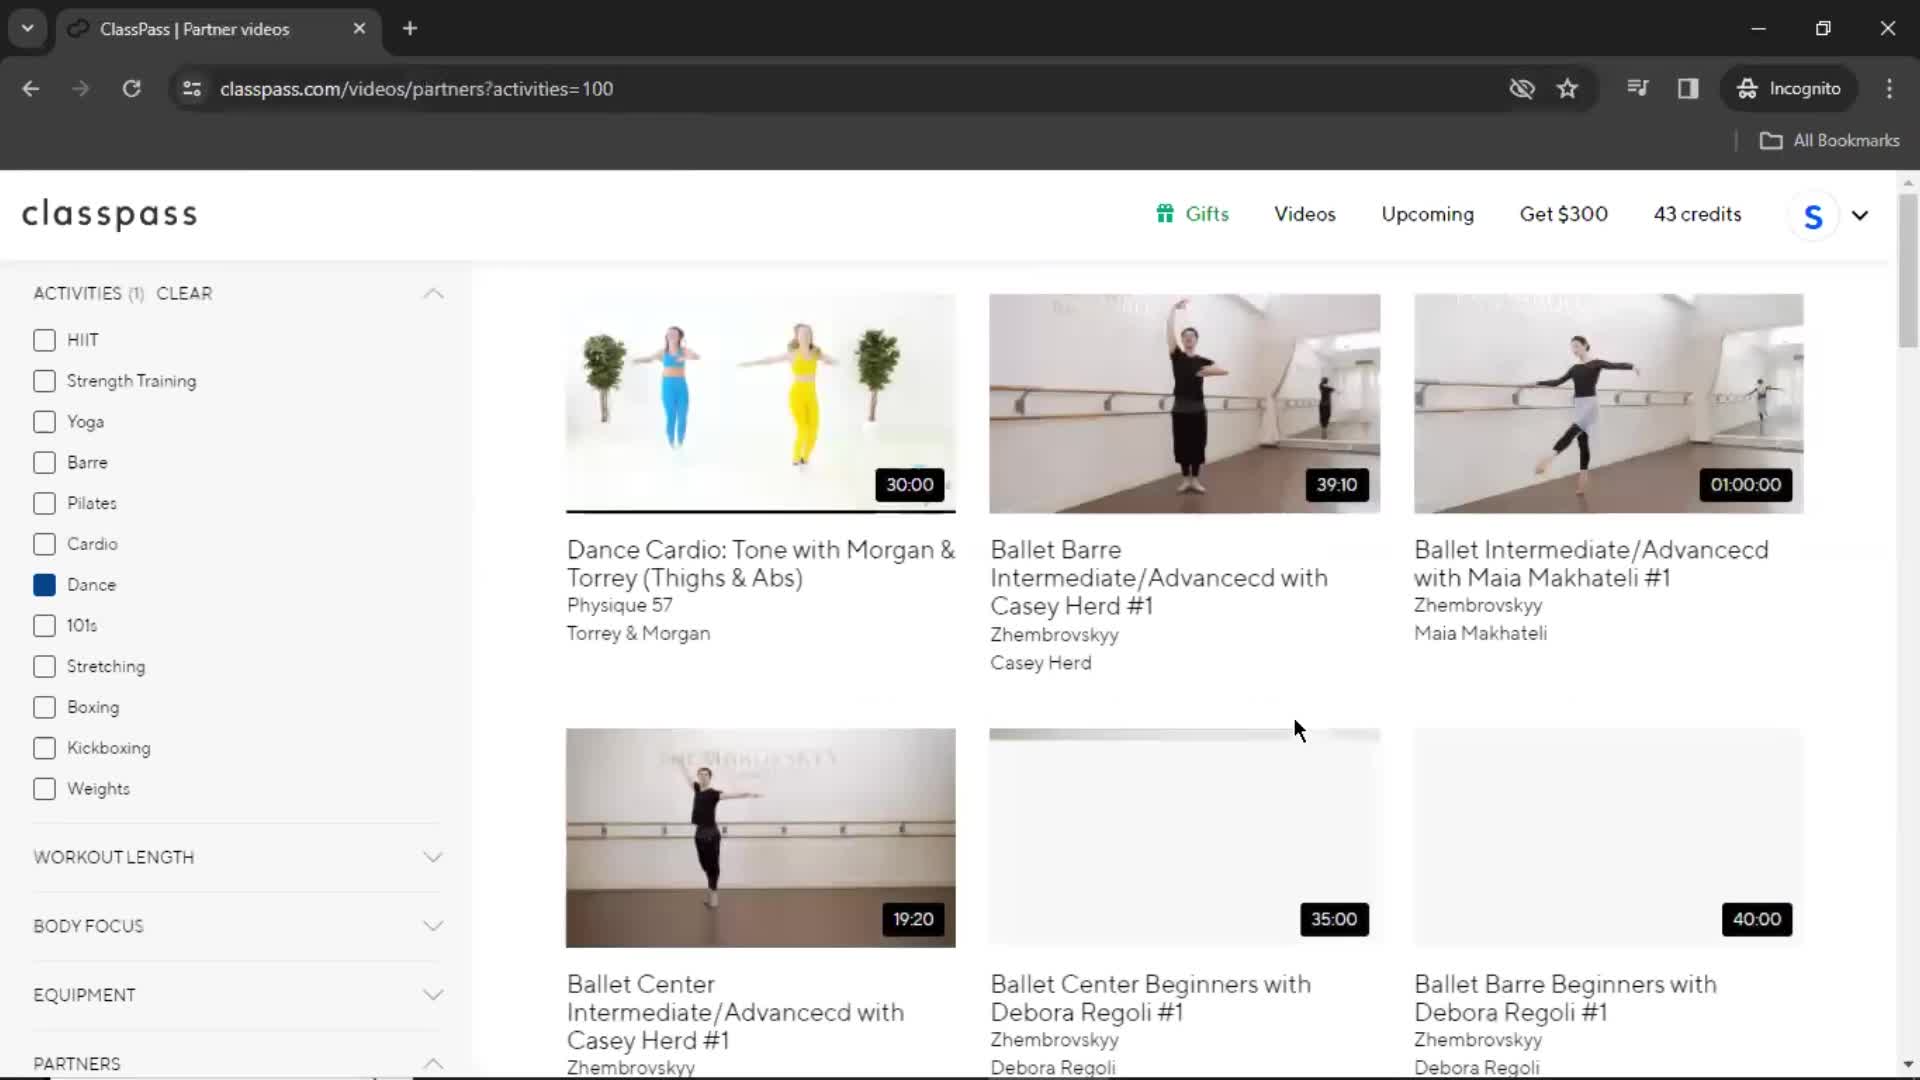This screenshot has height=1080, width=1920.
Task: Enable the Yoga activity filter
Action: coord(44,421)
